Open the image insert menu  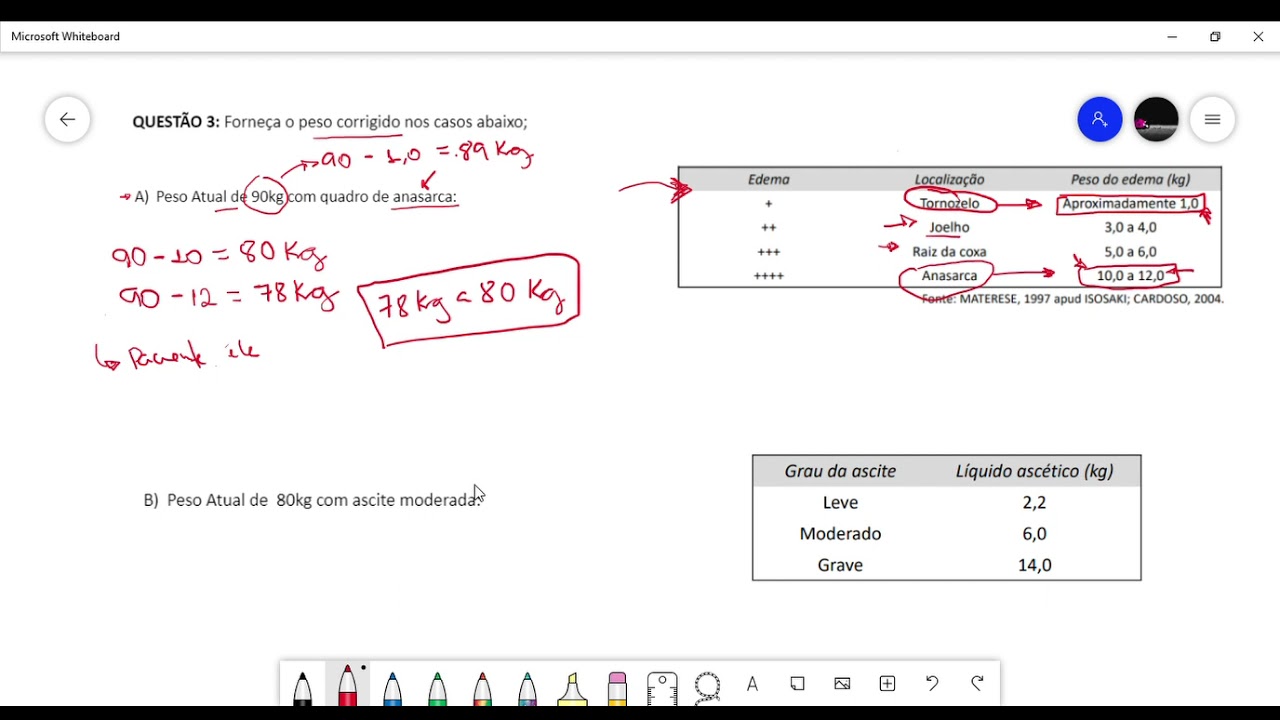pyautogui.click(x=842, y=684)
